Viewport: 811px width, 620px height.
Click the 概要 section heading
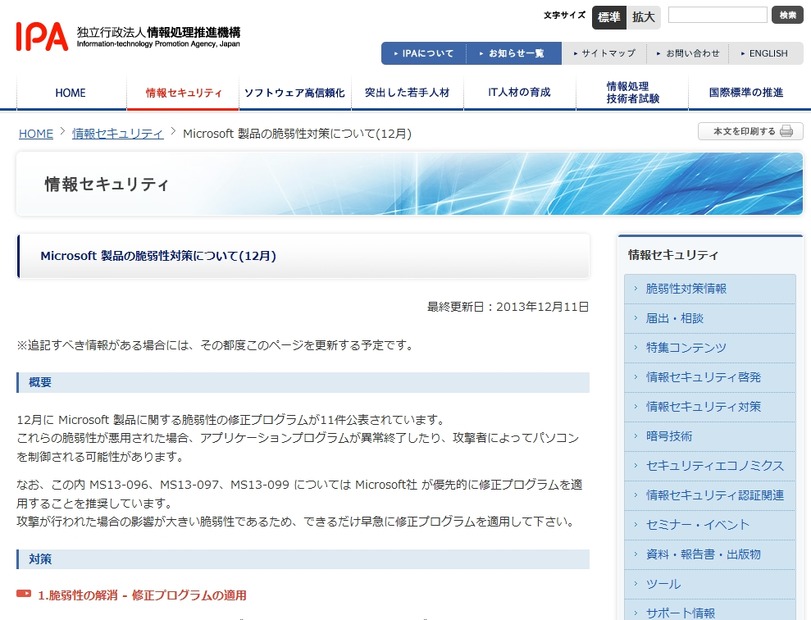(x=303, y=382)
